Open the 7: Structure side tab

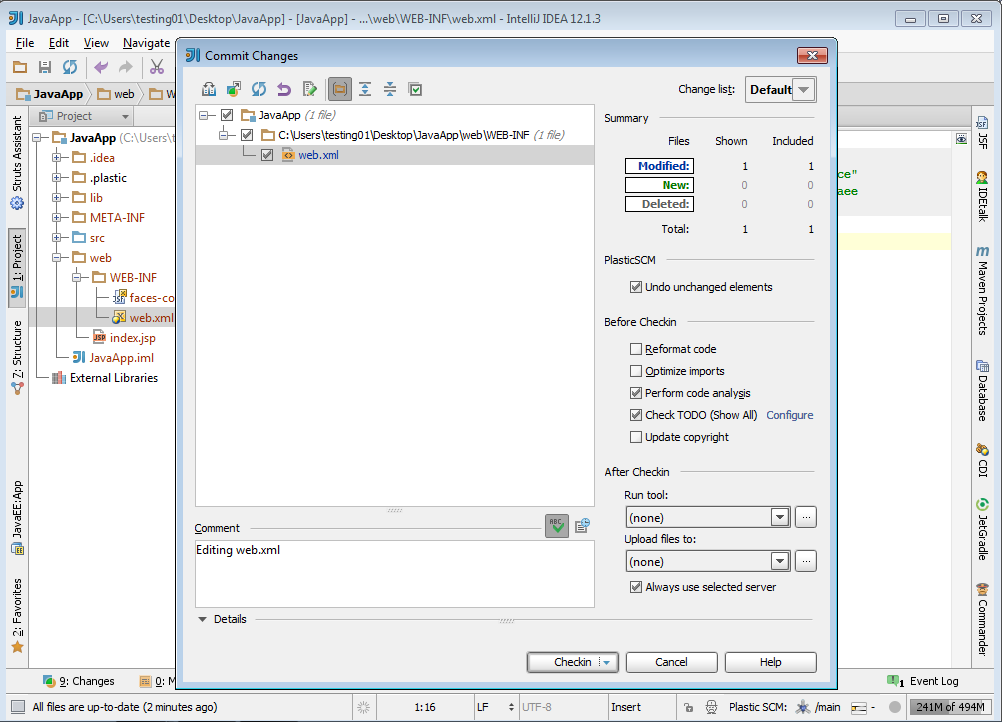coord(17,357)
